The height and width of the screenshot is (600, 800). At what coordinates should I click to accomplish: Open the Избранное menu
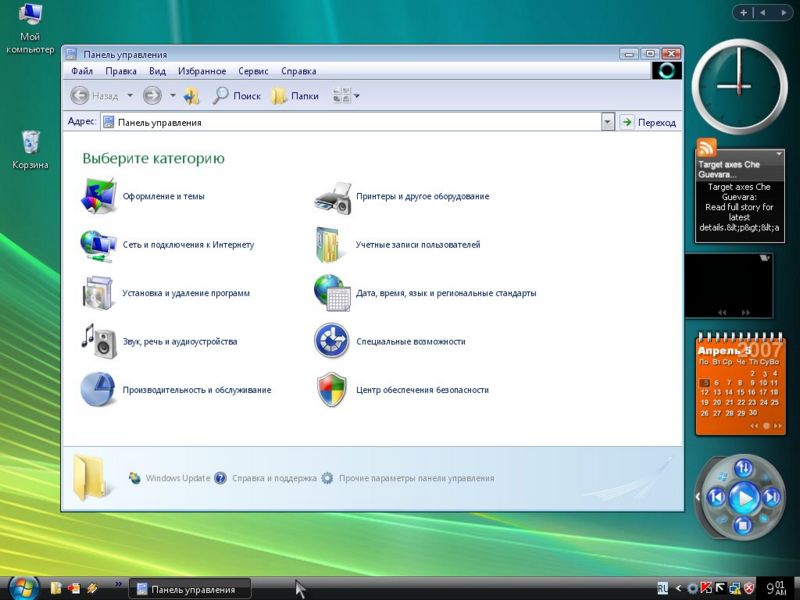202,71
